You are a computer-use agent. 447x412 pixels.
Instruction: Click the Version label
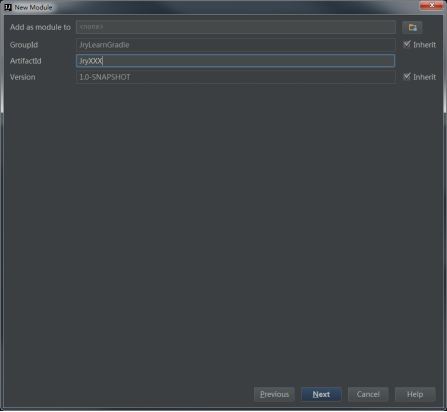[x=23, y=77]
